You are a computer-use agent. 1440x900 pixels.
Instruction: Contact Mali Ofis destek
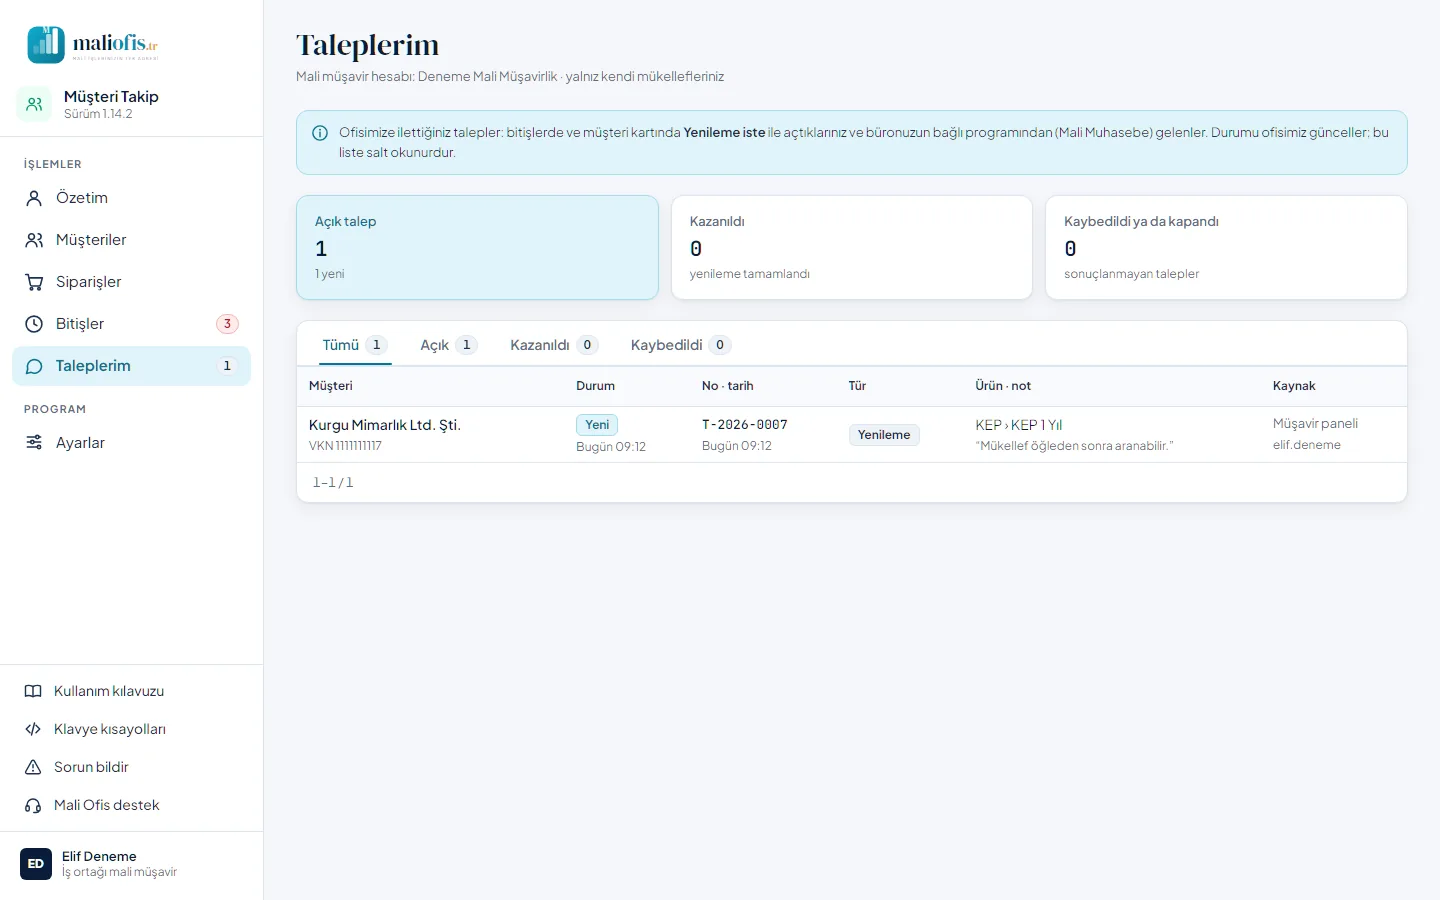click(x=131, y=805)
